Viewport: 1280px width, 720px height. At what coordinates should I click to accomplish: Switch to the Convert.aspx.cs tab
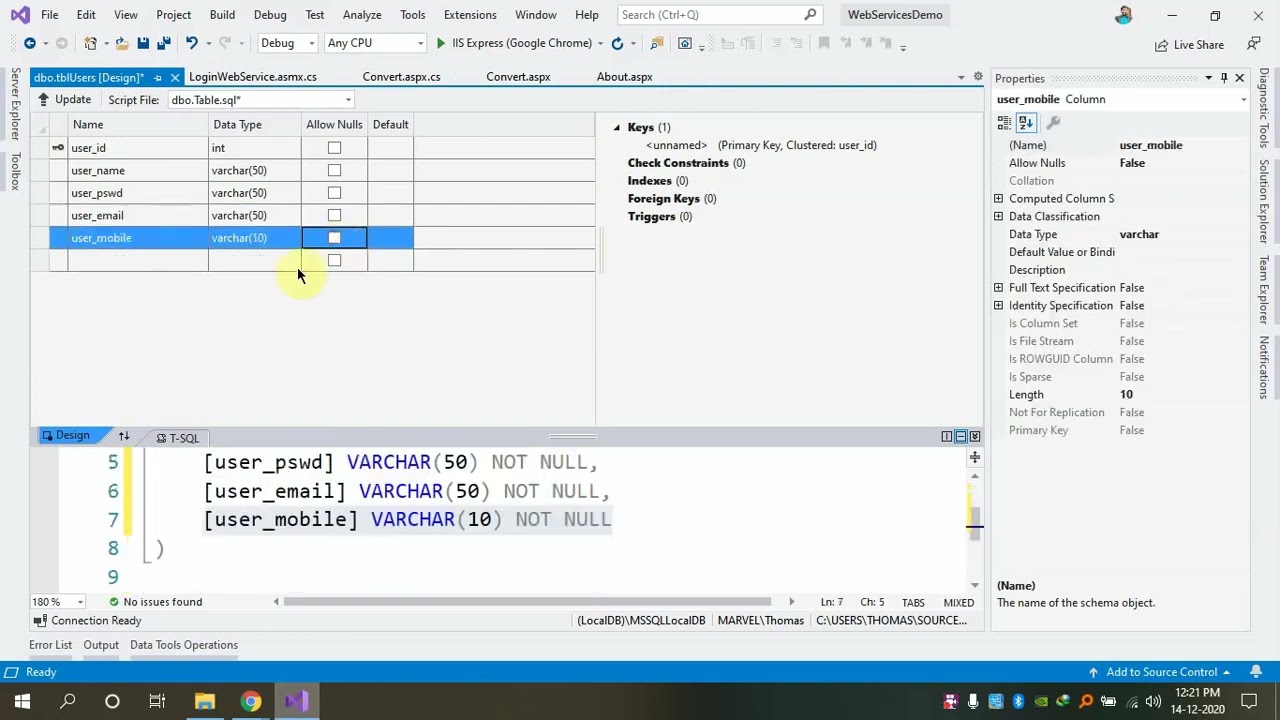pos(401,77)
